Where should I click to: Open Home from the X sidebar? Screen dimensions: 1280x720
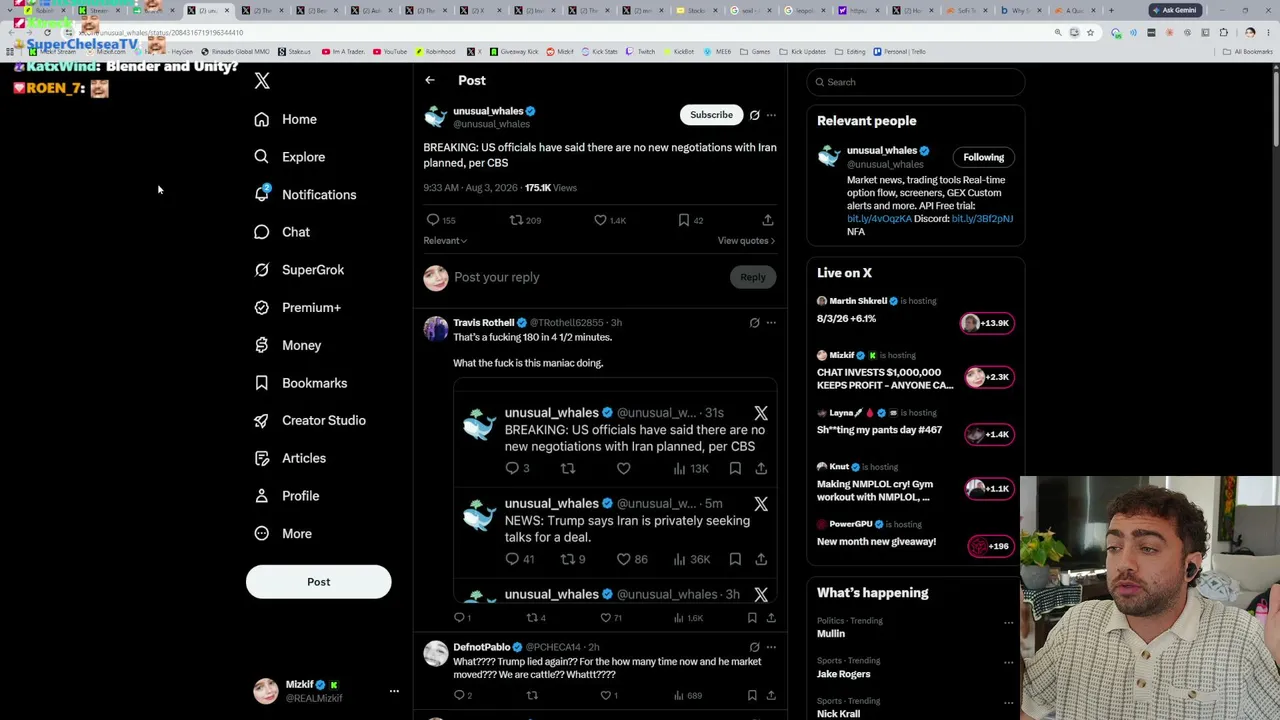pyautogui.click(x=285, y=119)
